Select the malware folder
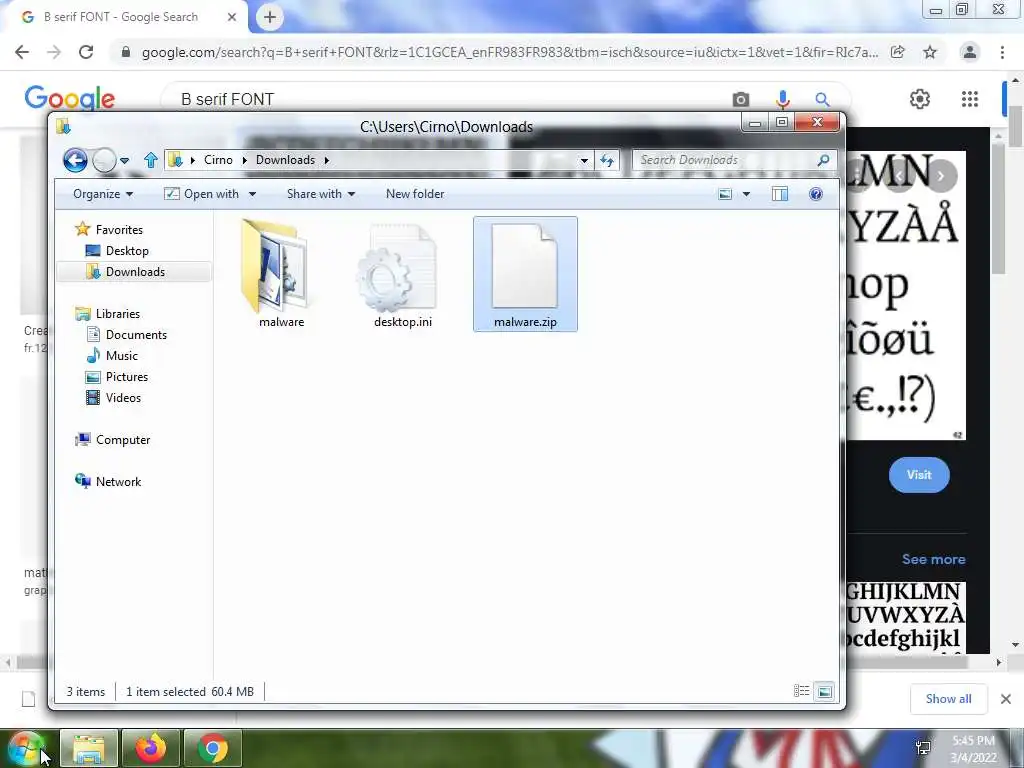This screenshot has width=1024, height=768. click(x=281, y=274)
